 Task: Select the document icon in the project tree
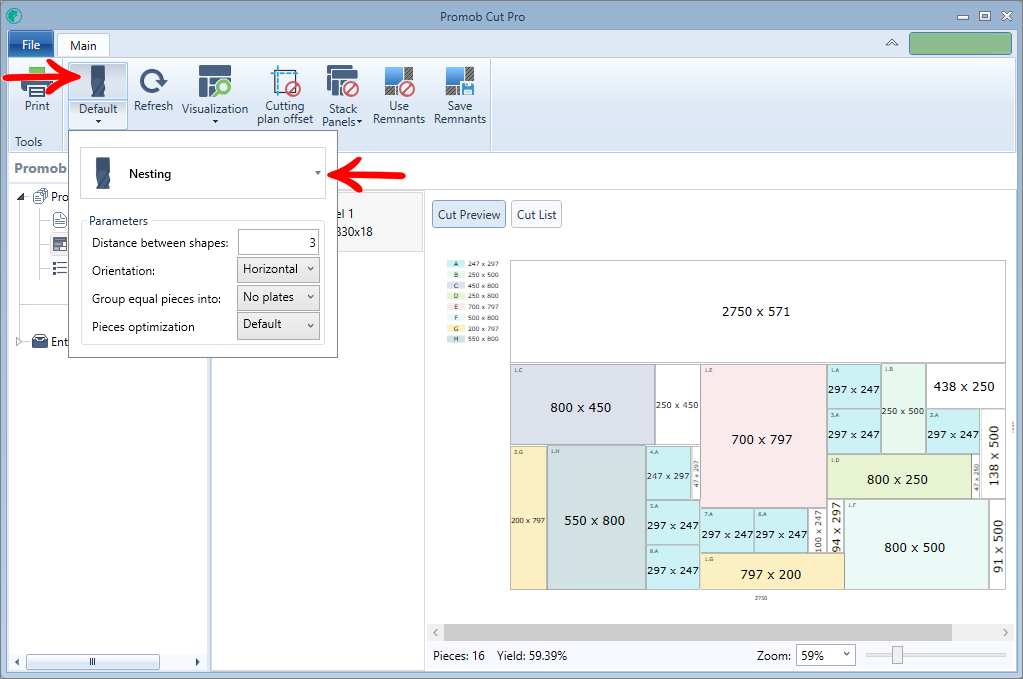tap(59, 219)
